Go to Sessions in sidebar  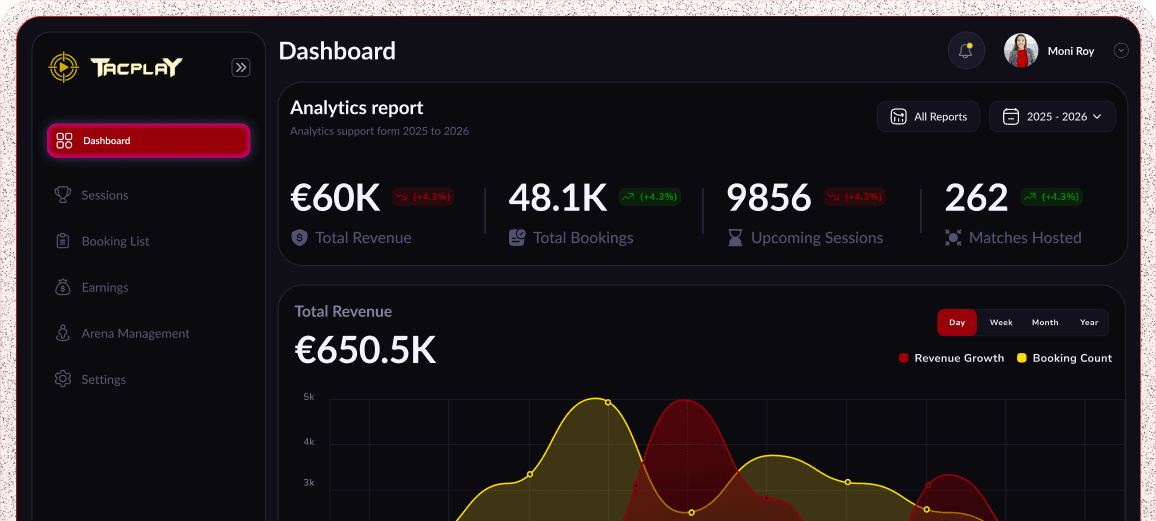coord(105,195)
